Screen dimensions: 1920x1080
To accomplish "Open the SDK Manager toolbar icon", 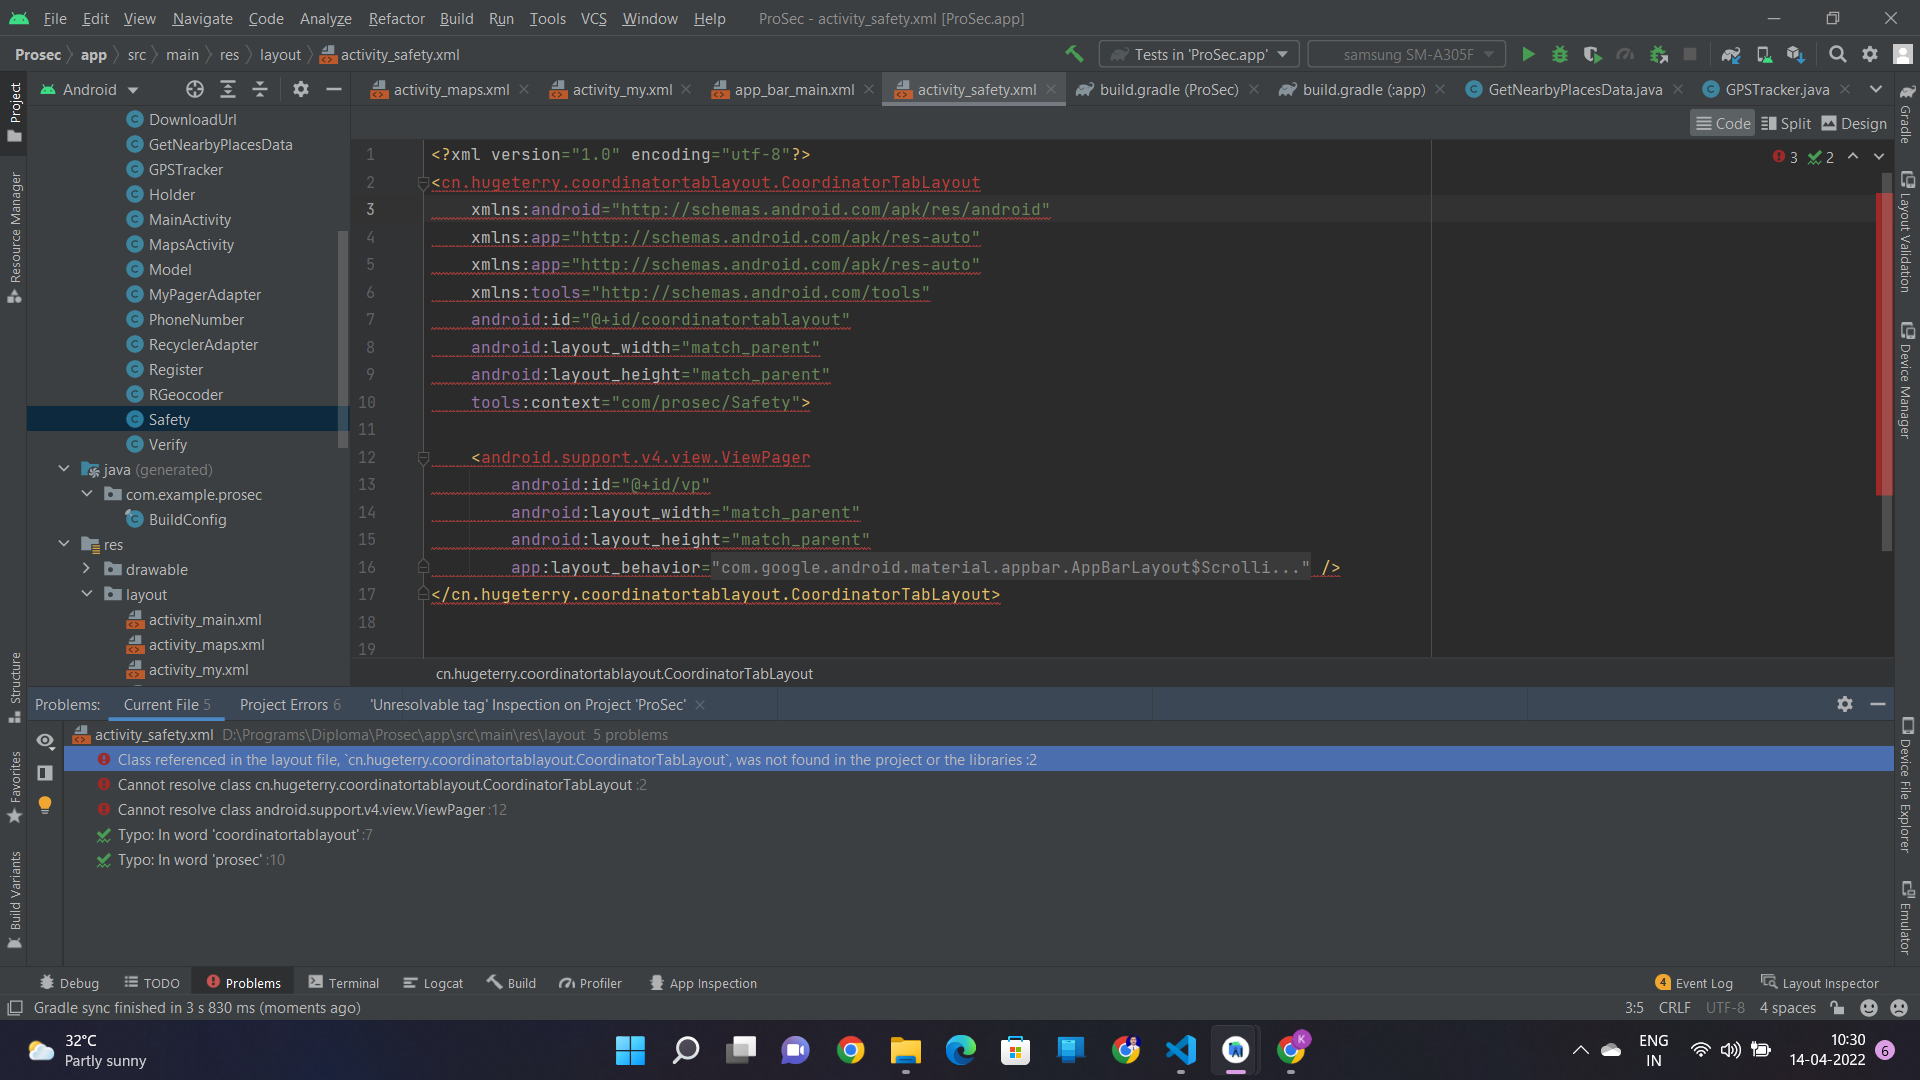I will 1796,54.
